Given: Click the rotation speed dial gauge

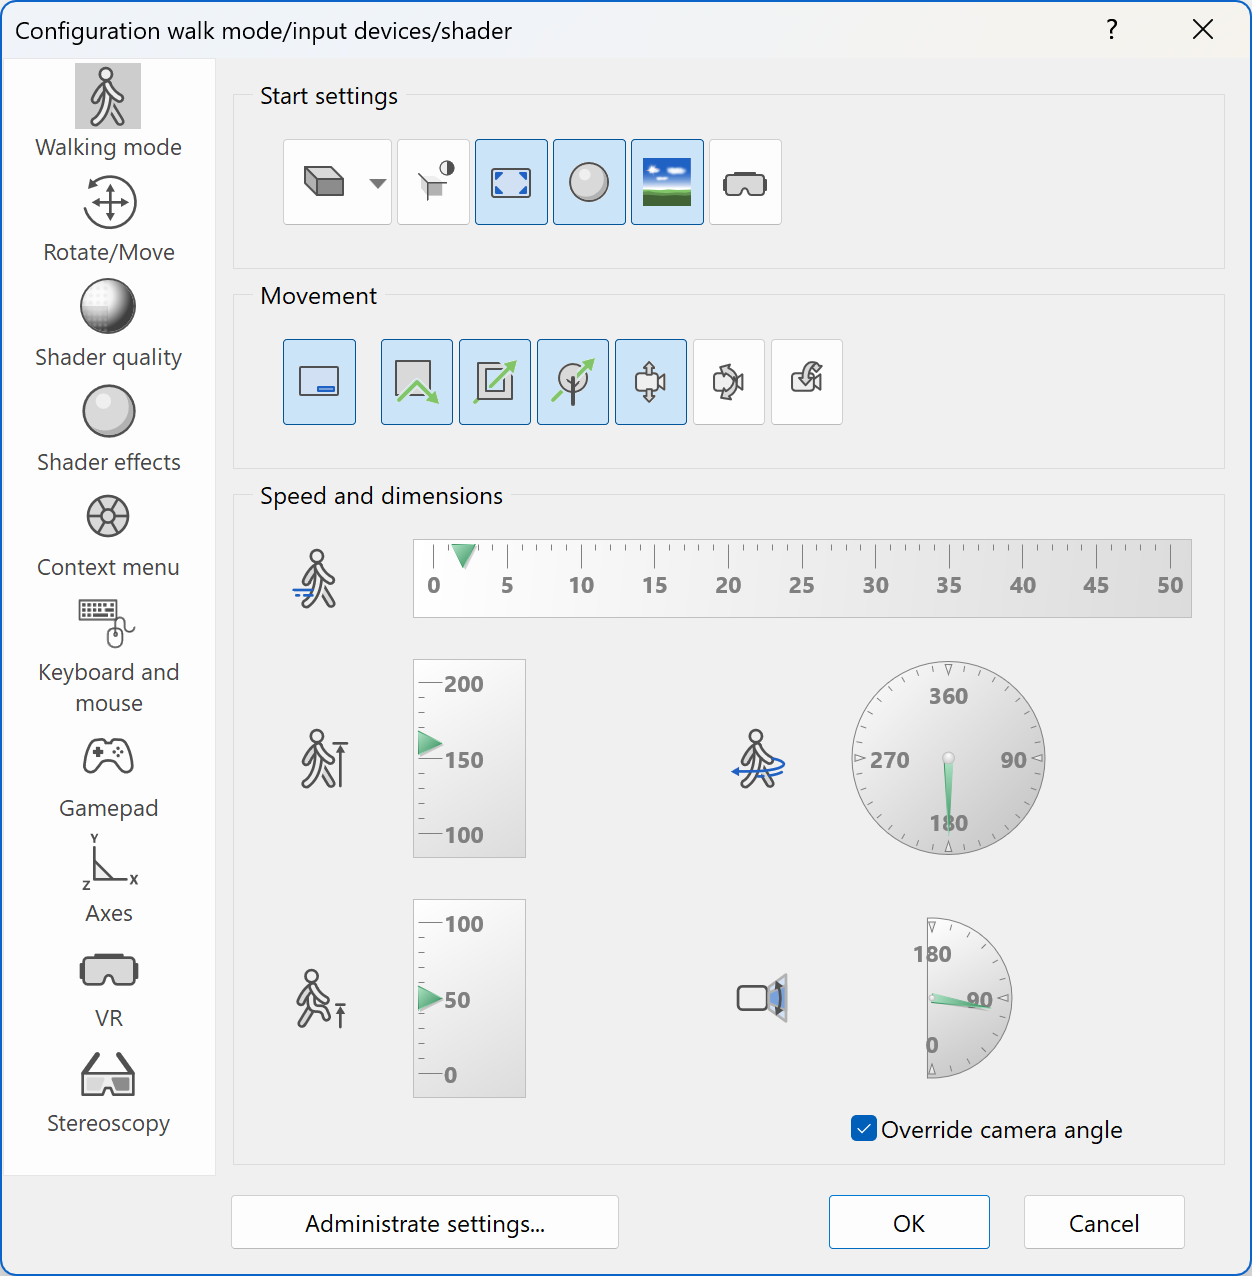Looking at the screenshot, I should pos(948,758).
